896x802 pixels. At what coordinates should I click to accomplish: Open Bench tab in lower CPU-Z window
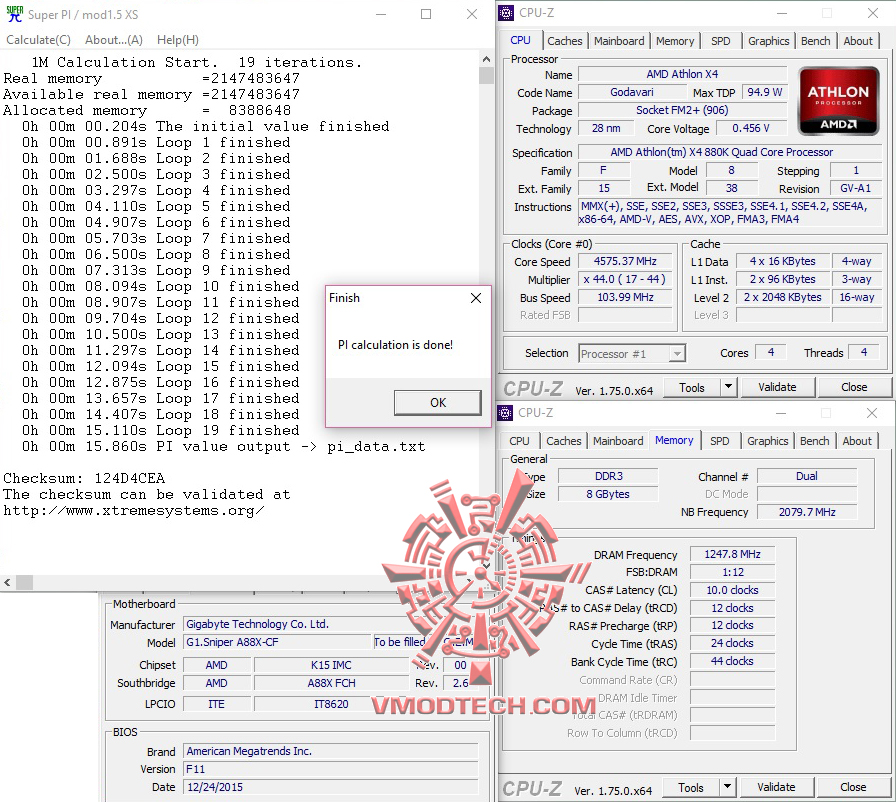coord(814,441)
